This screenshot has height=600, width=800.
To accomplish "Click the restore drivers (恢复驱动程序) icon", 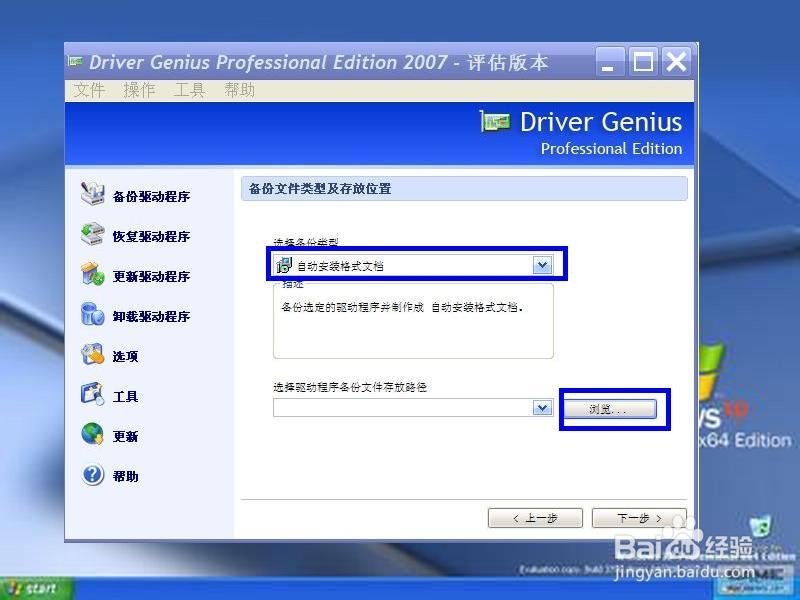I will (x=92, y=234).
